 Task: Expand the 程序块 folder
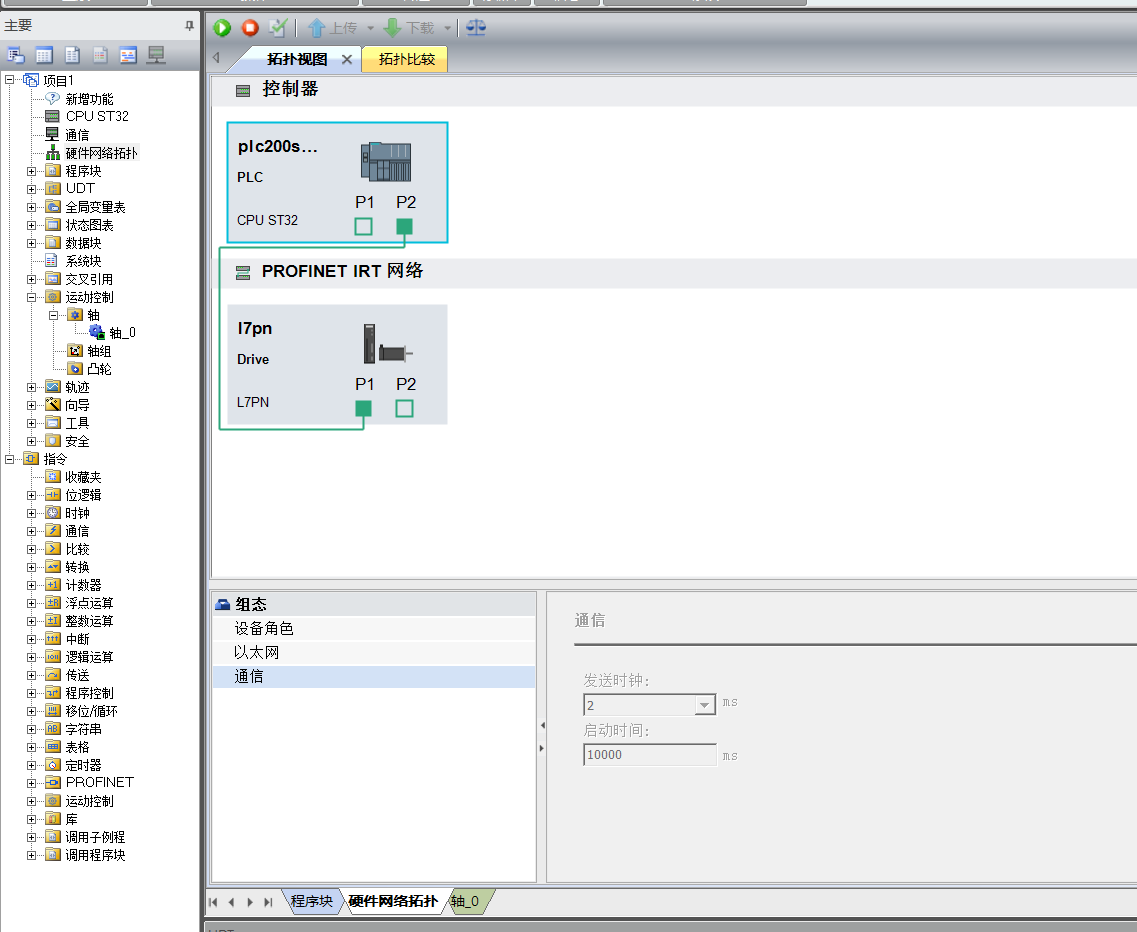(31, 171)
